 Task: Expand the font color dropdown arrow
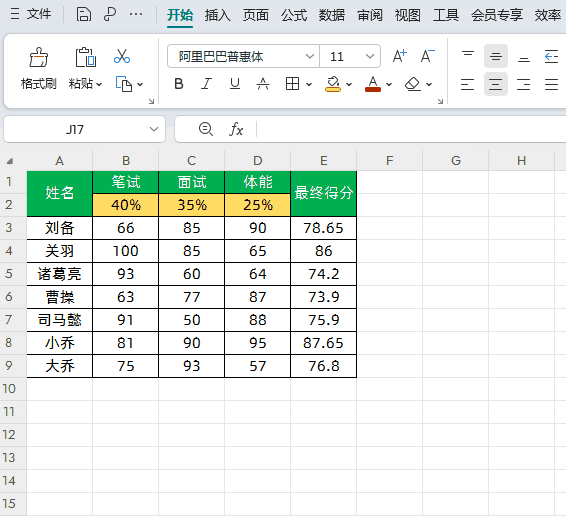(x=389, y=84)
